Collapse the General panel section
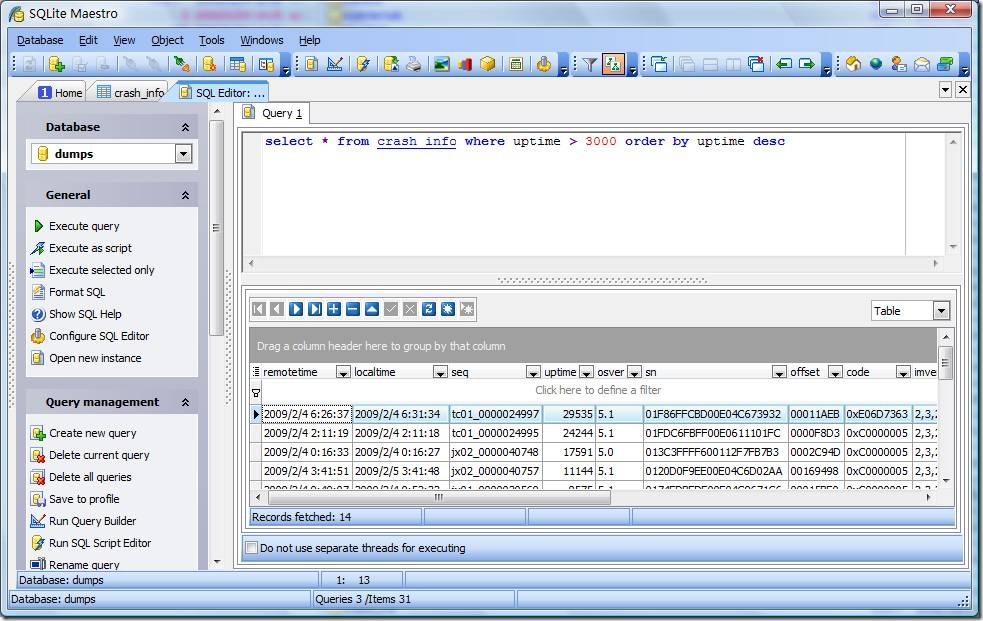 coord(186,196)
